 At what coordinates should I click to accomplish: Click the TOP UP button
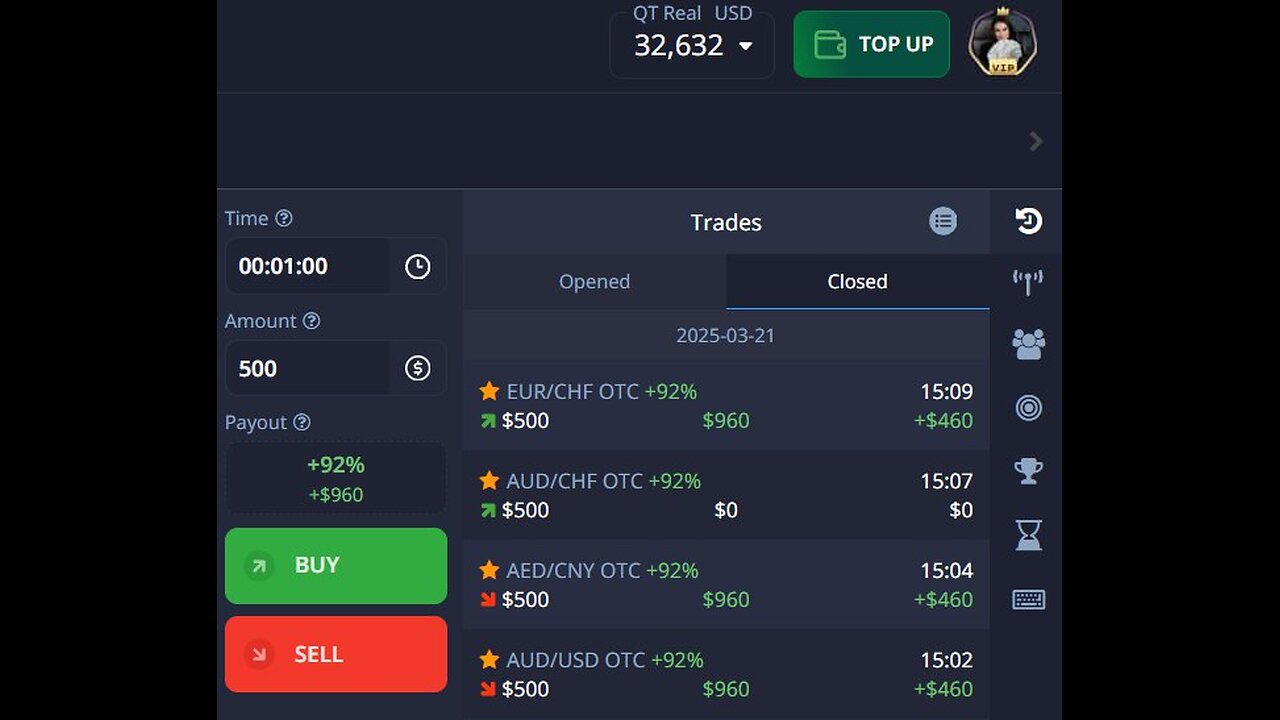coord(871,44)
